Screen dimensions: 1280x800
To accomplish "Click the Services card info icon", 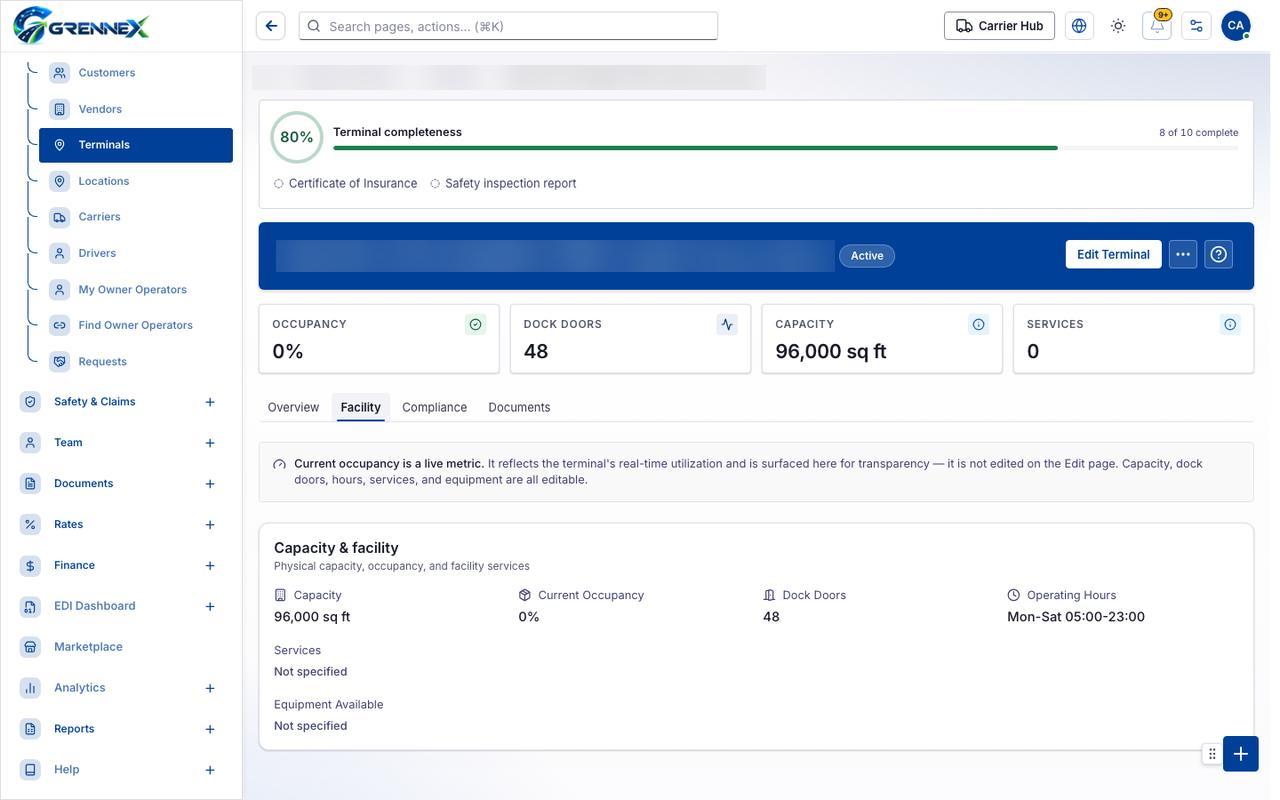I will point(1230,324).
